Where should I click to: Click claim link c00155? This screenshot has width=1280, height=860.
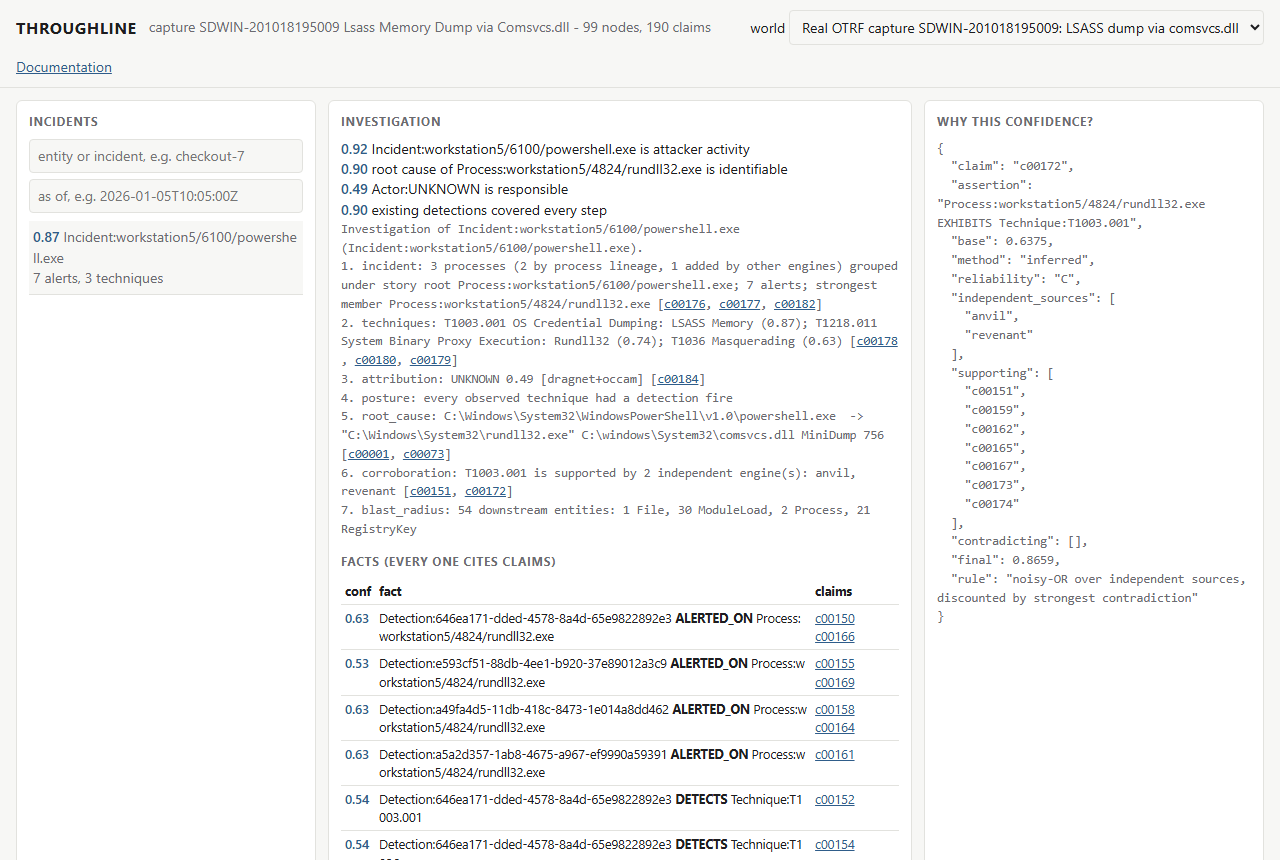[x=835, y=664]
